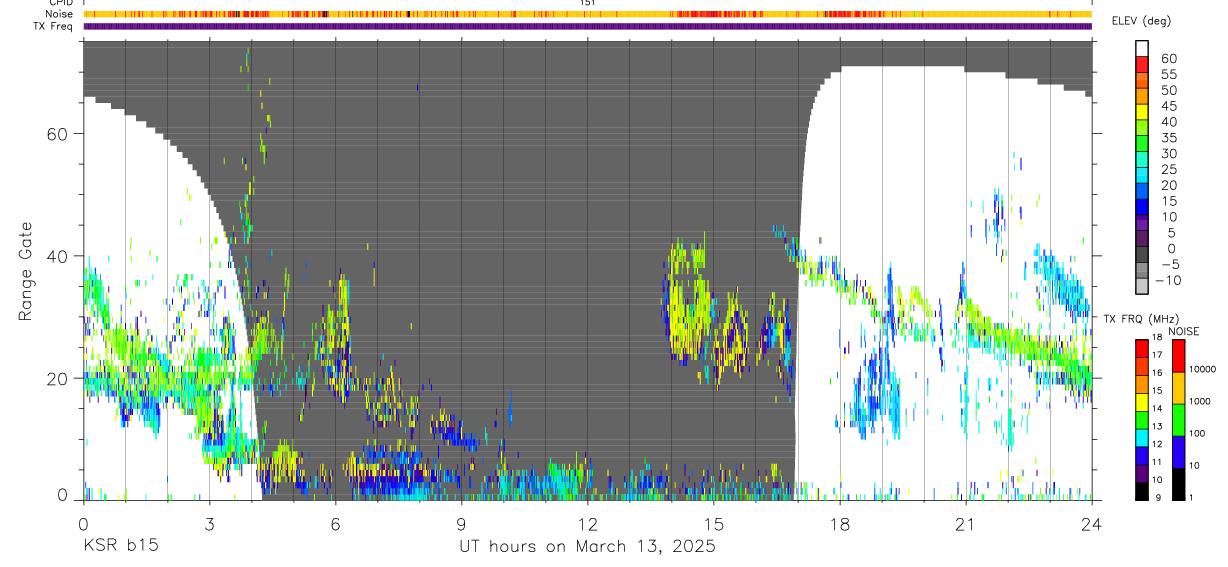Viewport: 1228px width, 567px height.
Task: Click ELEV scale label '25'
Action: (1167, 169)
